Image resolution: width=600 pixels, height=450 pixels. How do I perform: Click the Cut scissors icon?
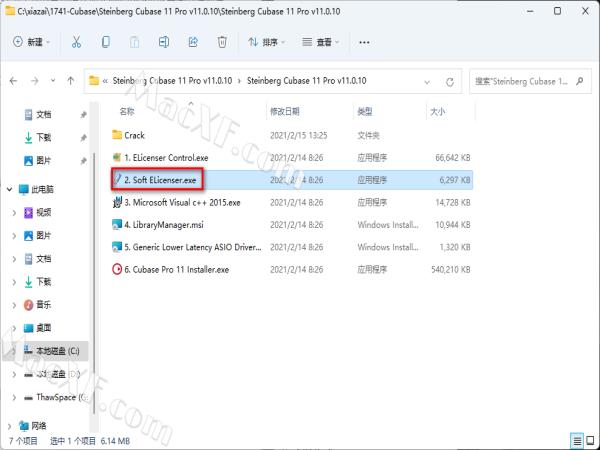click(x=76, y=42)
